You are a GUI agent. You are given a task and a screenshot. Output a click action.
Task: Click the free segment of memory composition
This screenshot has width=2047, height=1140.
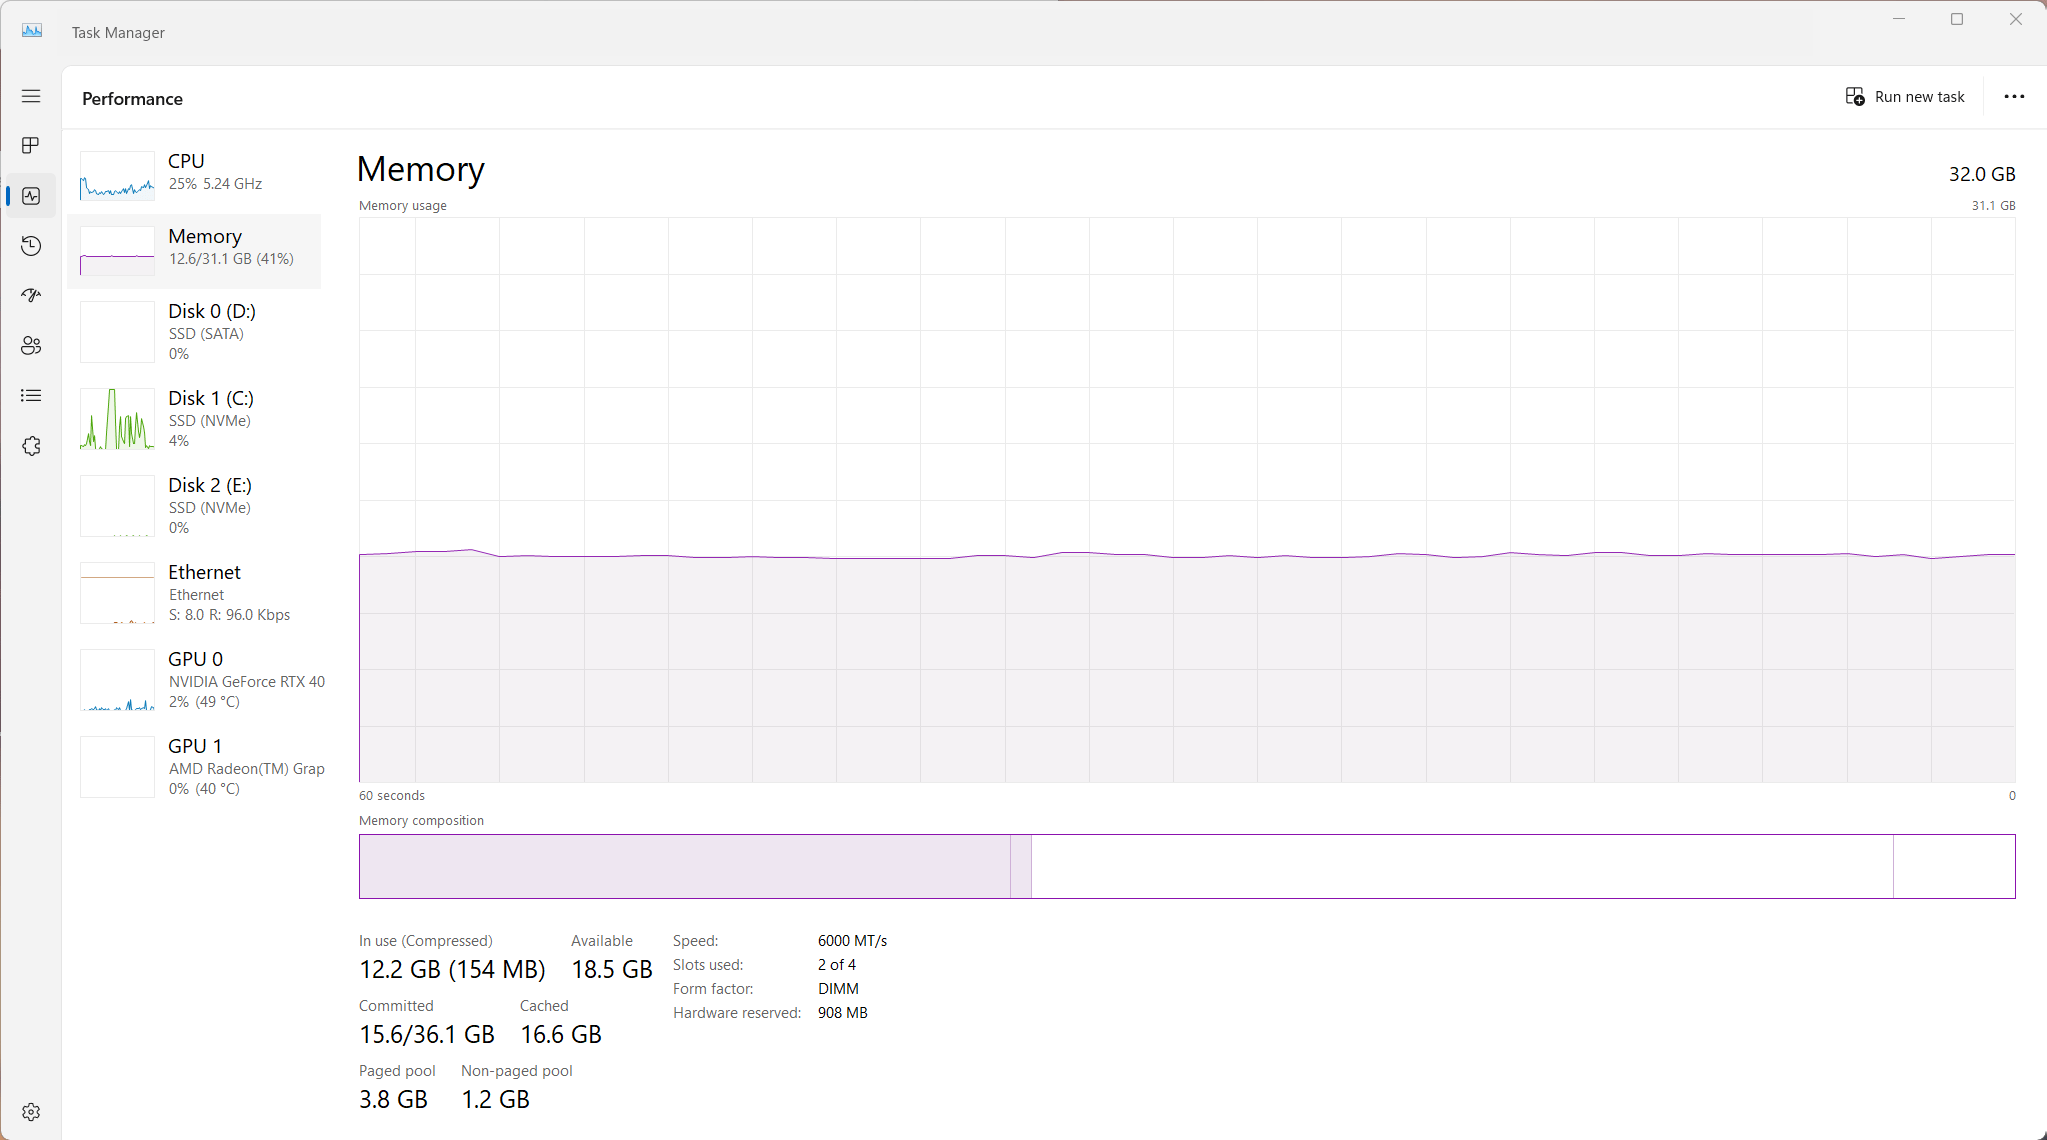coord(1954,866)
